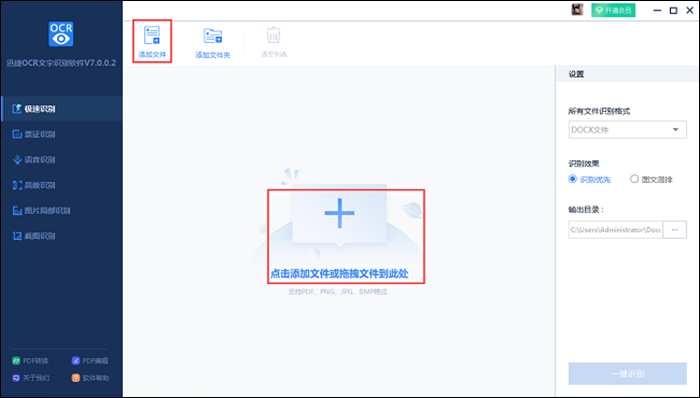Screen dimensions: 700x398
Task: Click the big plus sign to add files
Action: coord(339,213)
